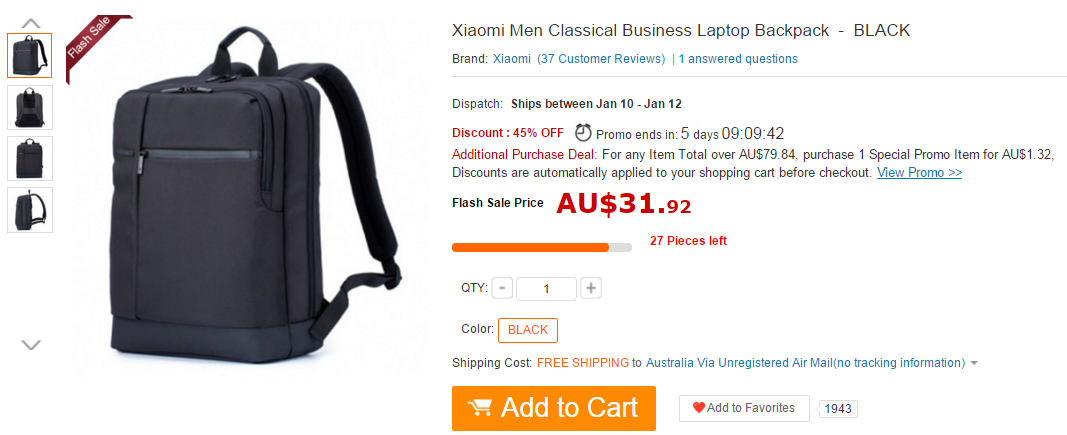The width and height of the screenshot is (1067, 435).
Task: Click the thumbnail gallery up arrow
Action: (31, 23)
